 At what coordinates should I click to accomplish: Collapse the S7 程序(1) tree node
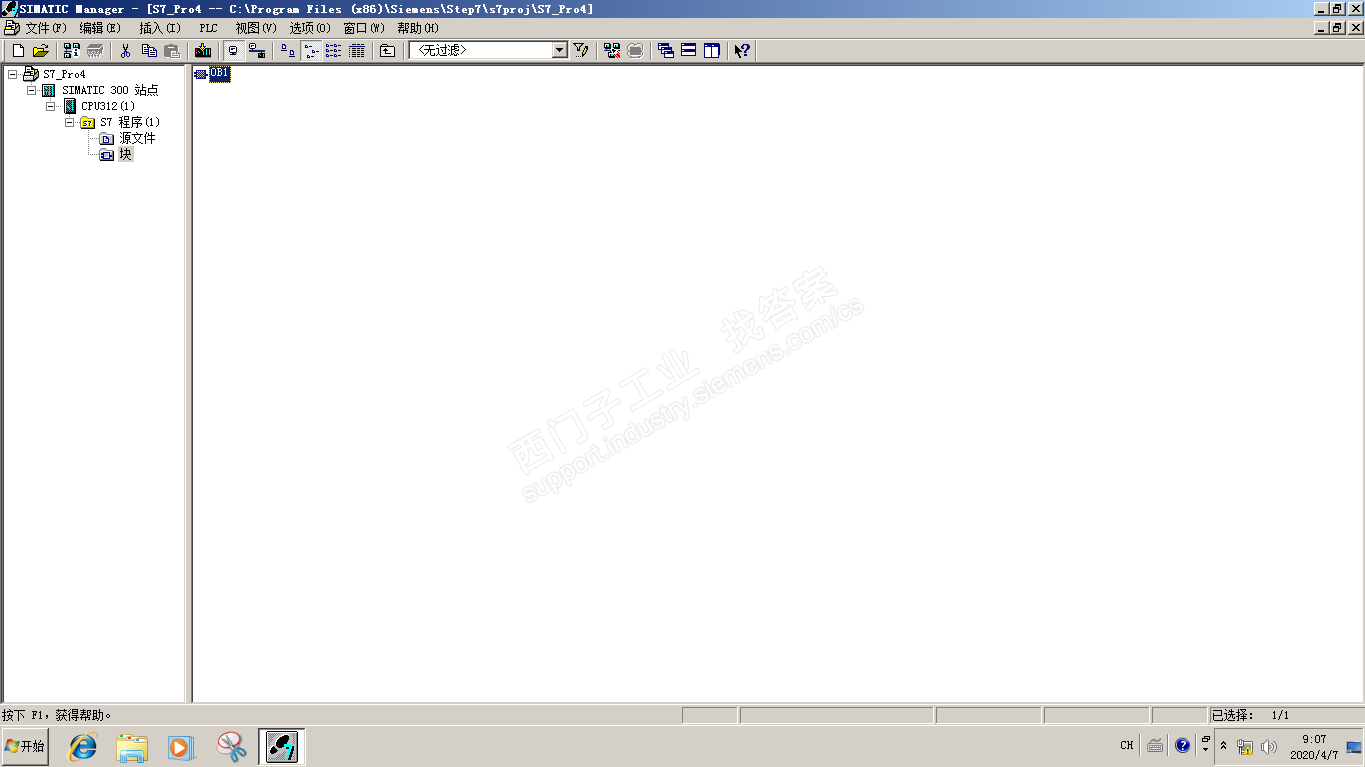coord(69,122)
